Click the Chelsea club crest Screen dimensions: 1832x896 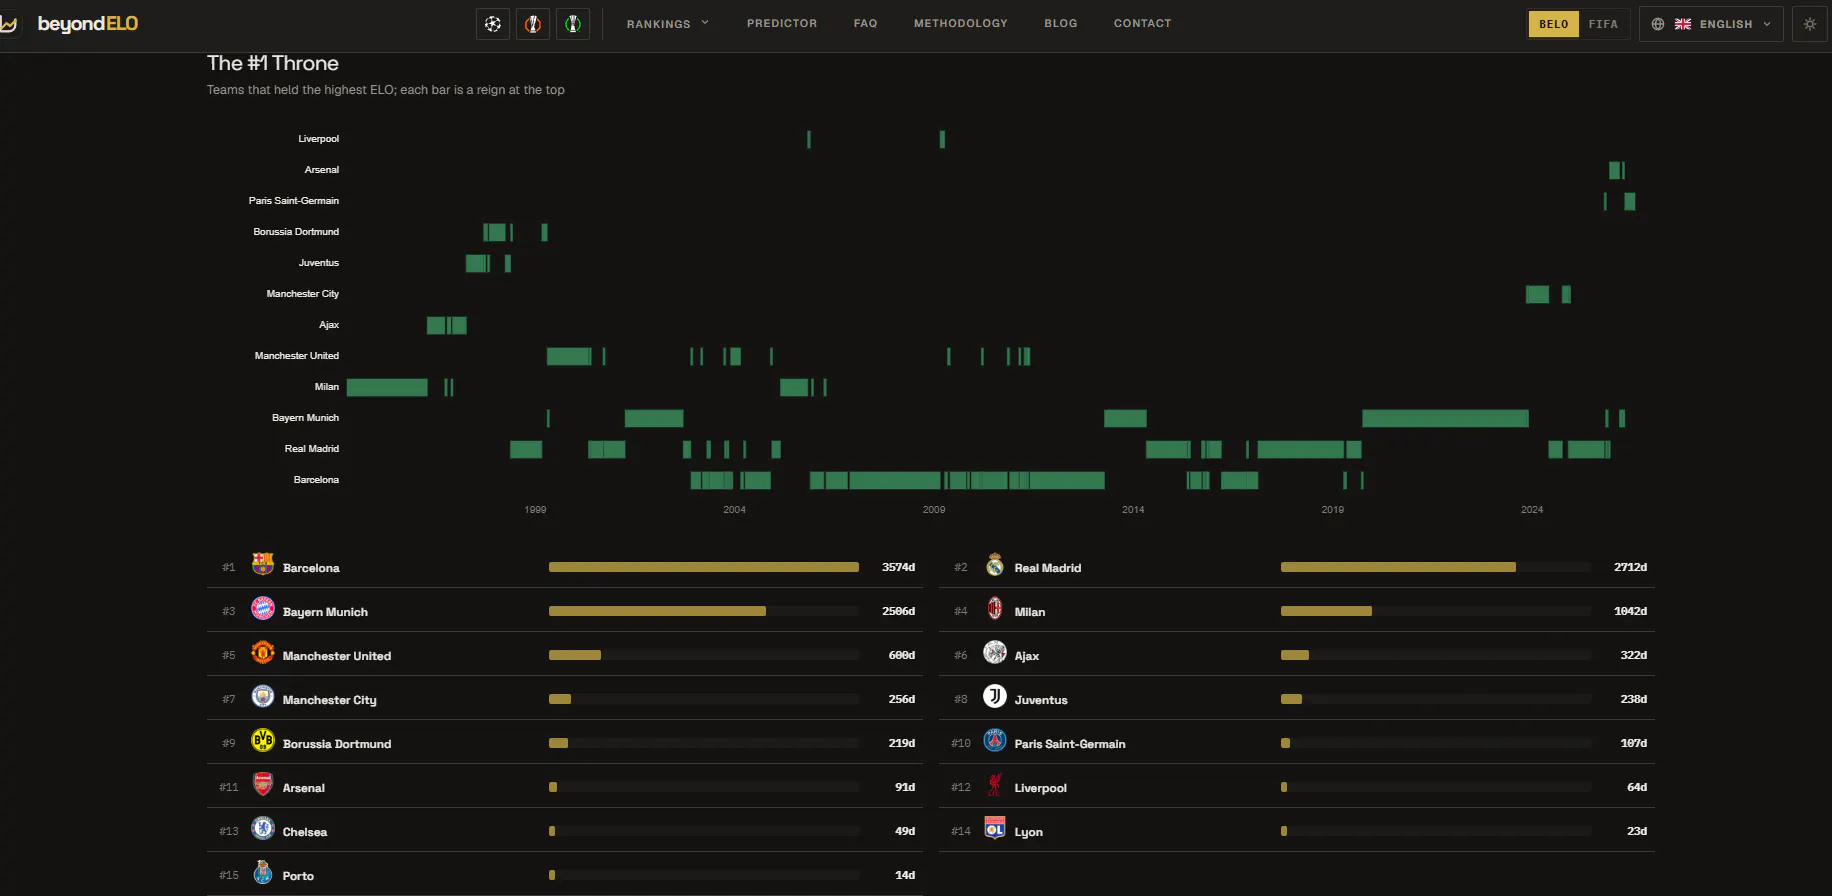tap(263, 829)
